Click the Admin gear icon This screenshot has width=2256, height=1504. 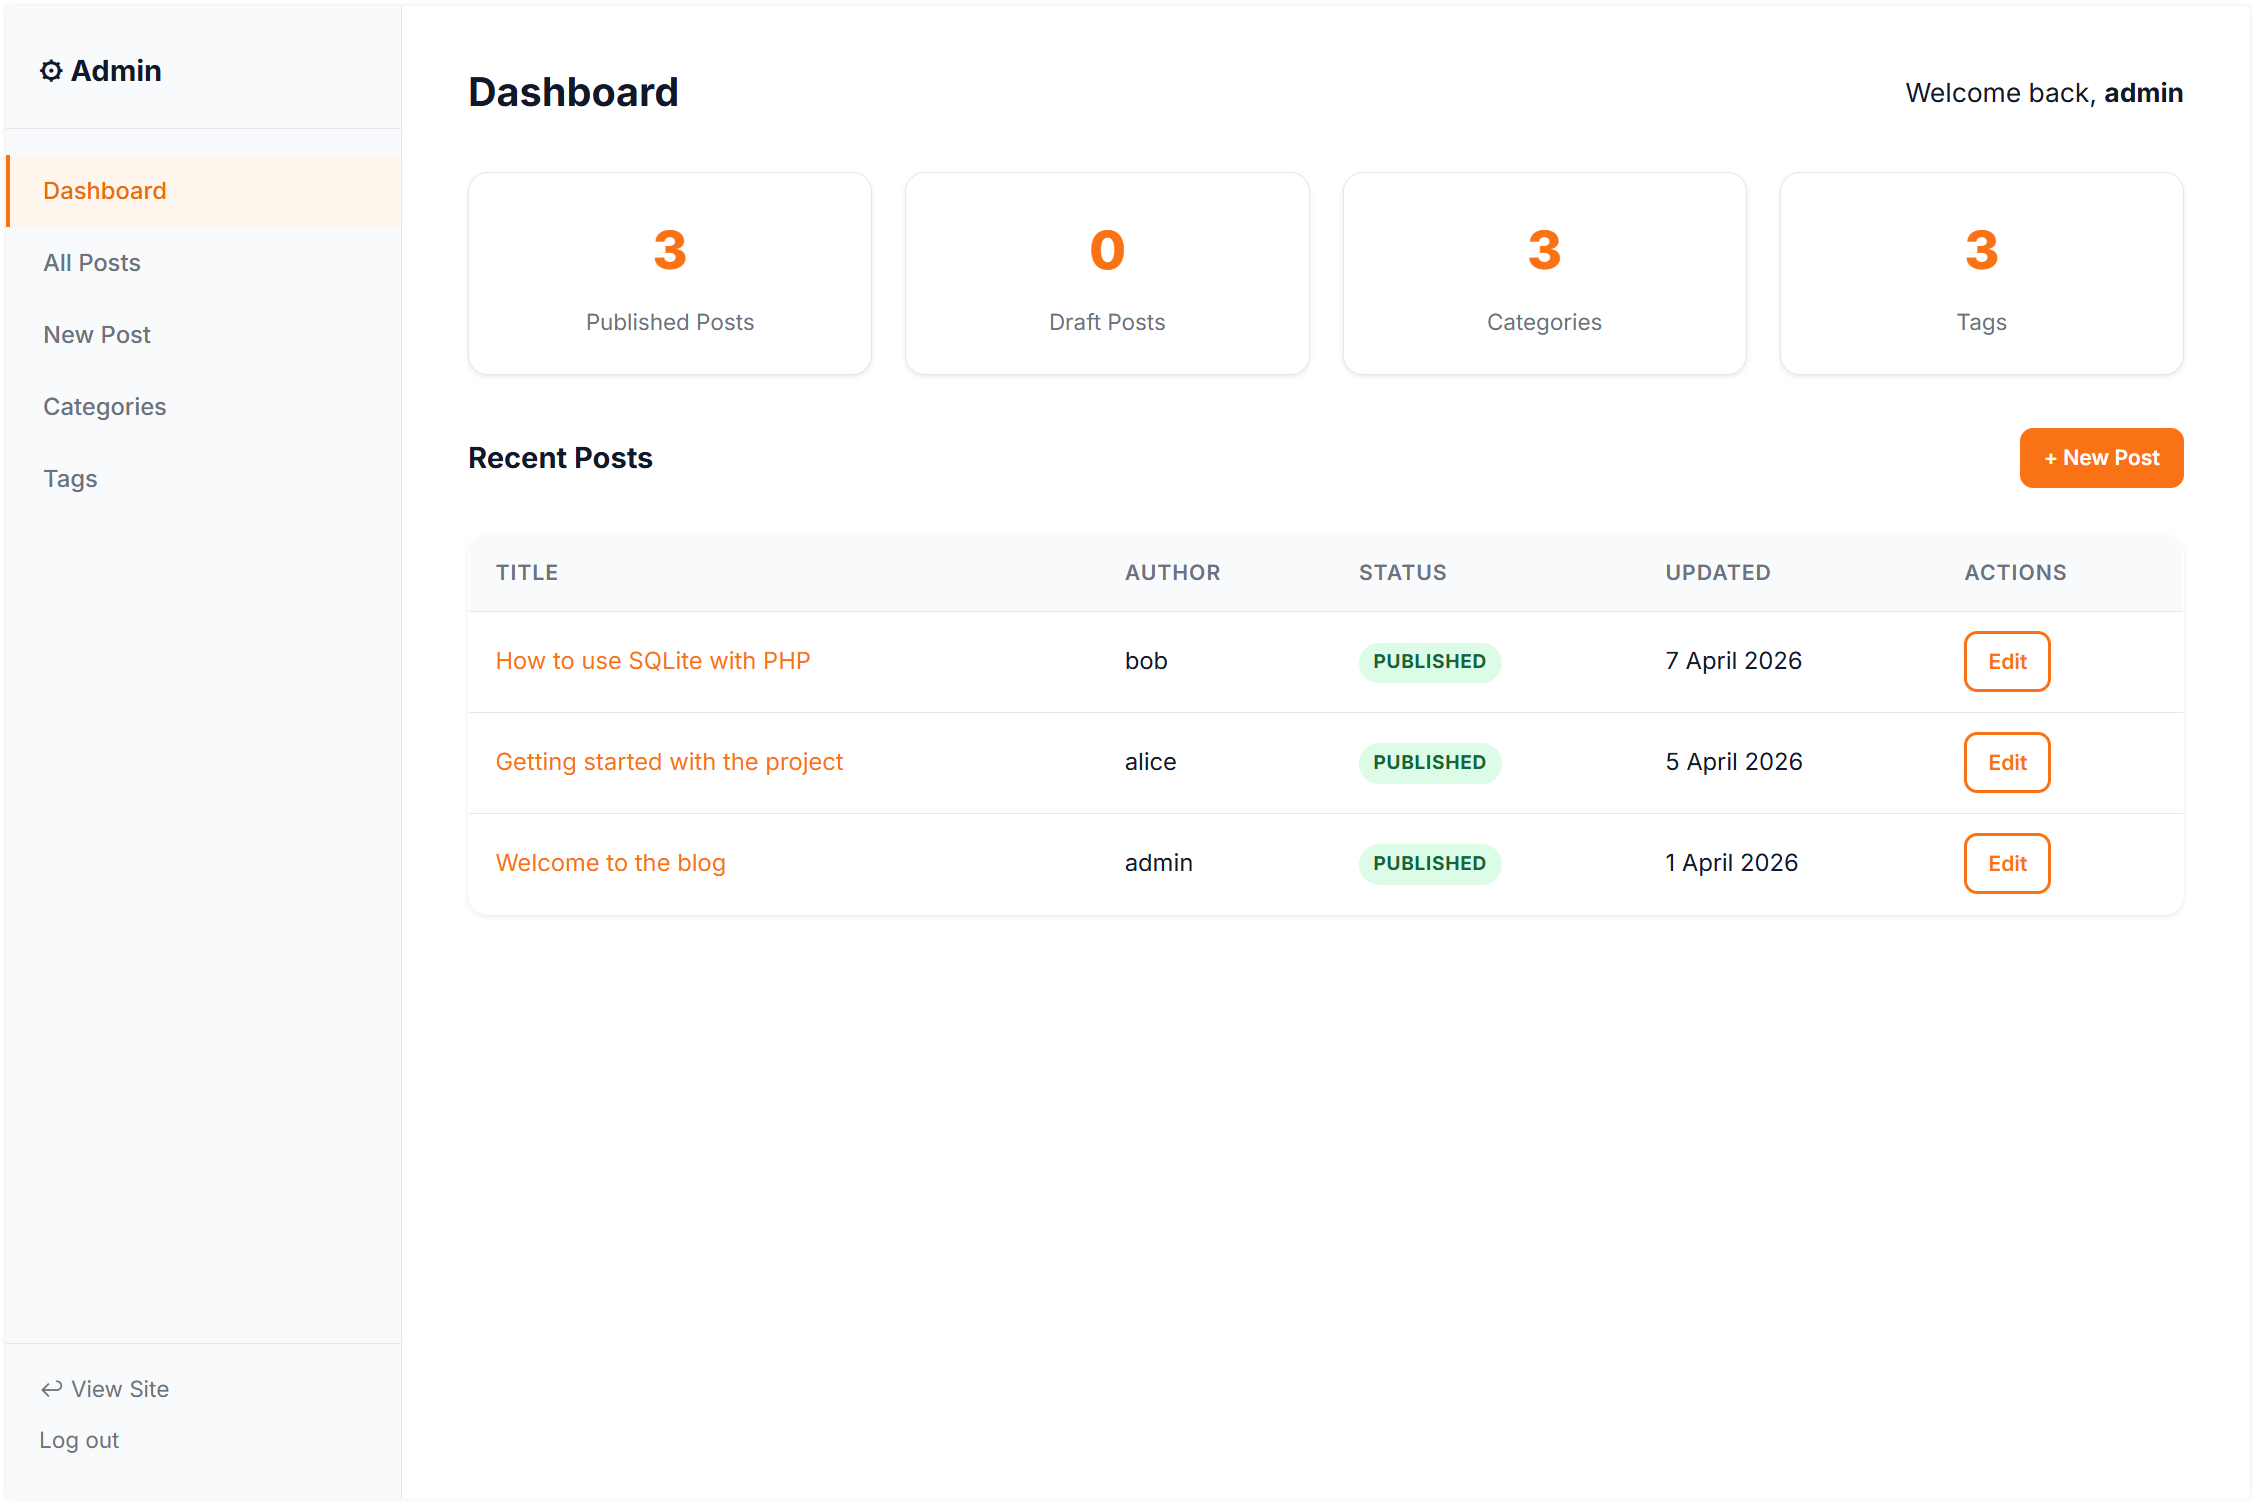coord(50,71)
